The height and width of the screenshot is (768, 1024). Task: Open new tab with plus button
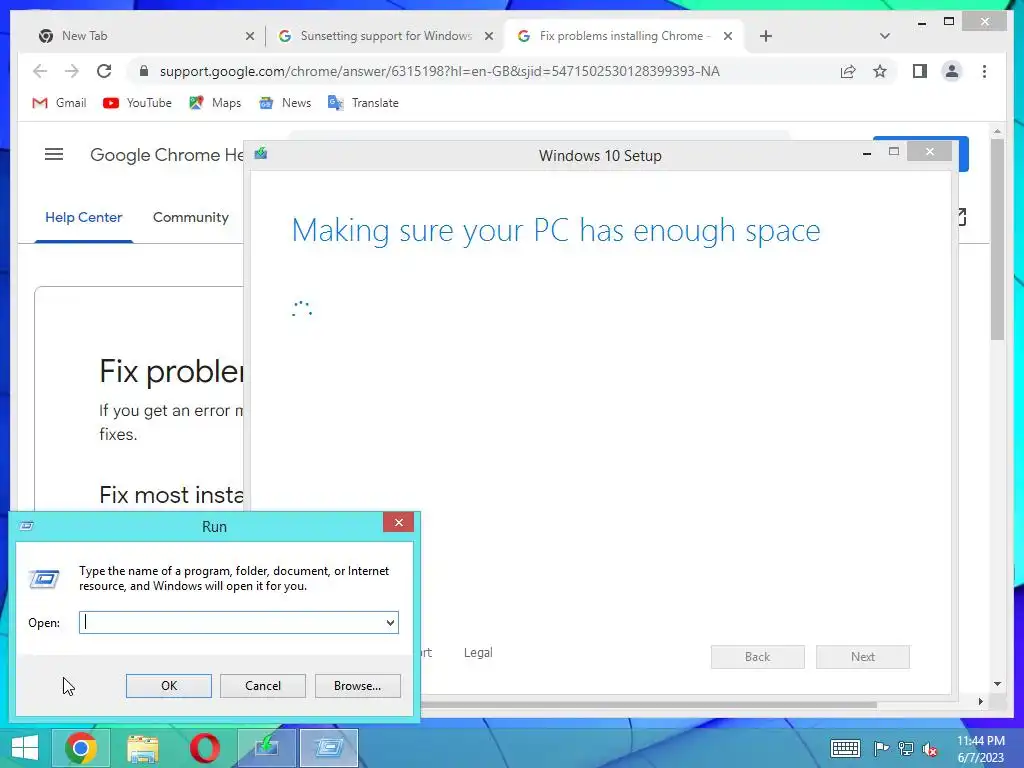766,36
